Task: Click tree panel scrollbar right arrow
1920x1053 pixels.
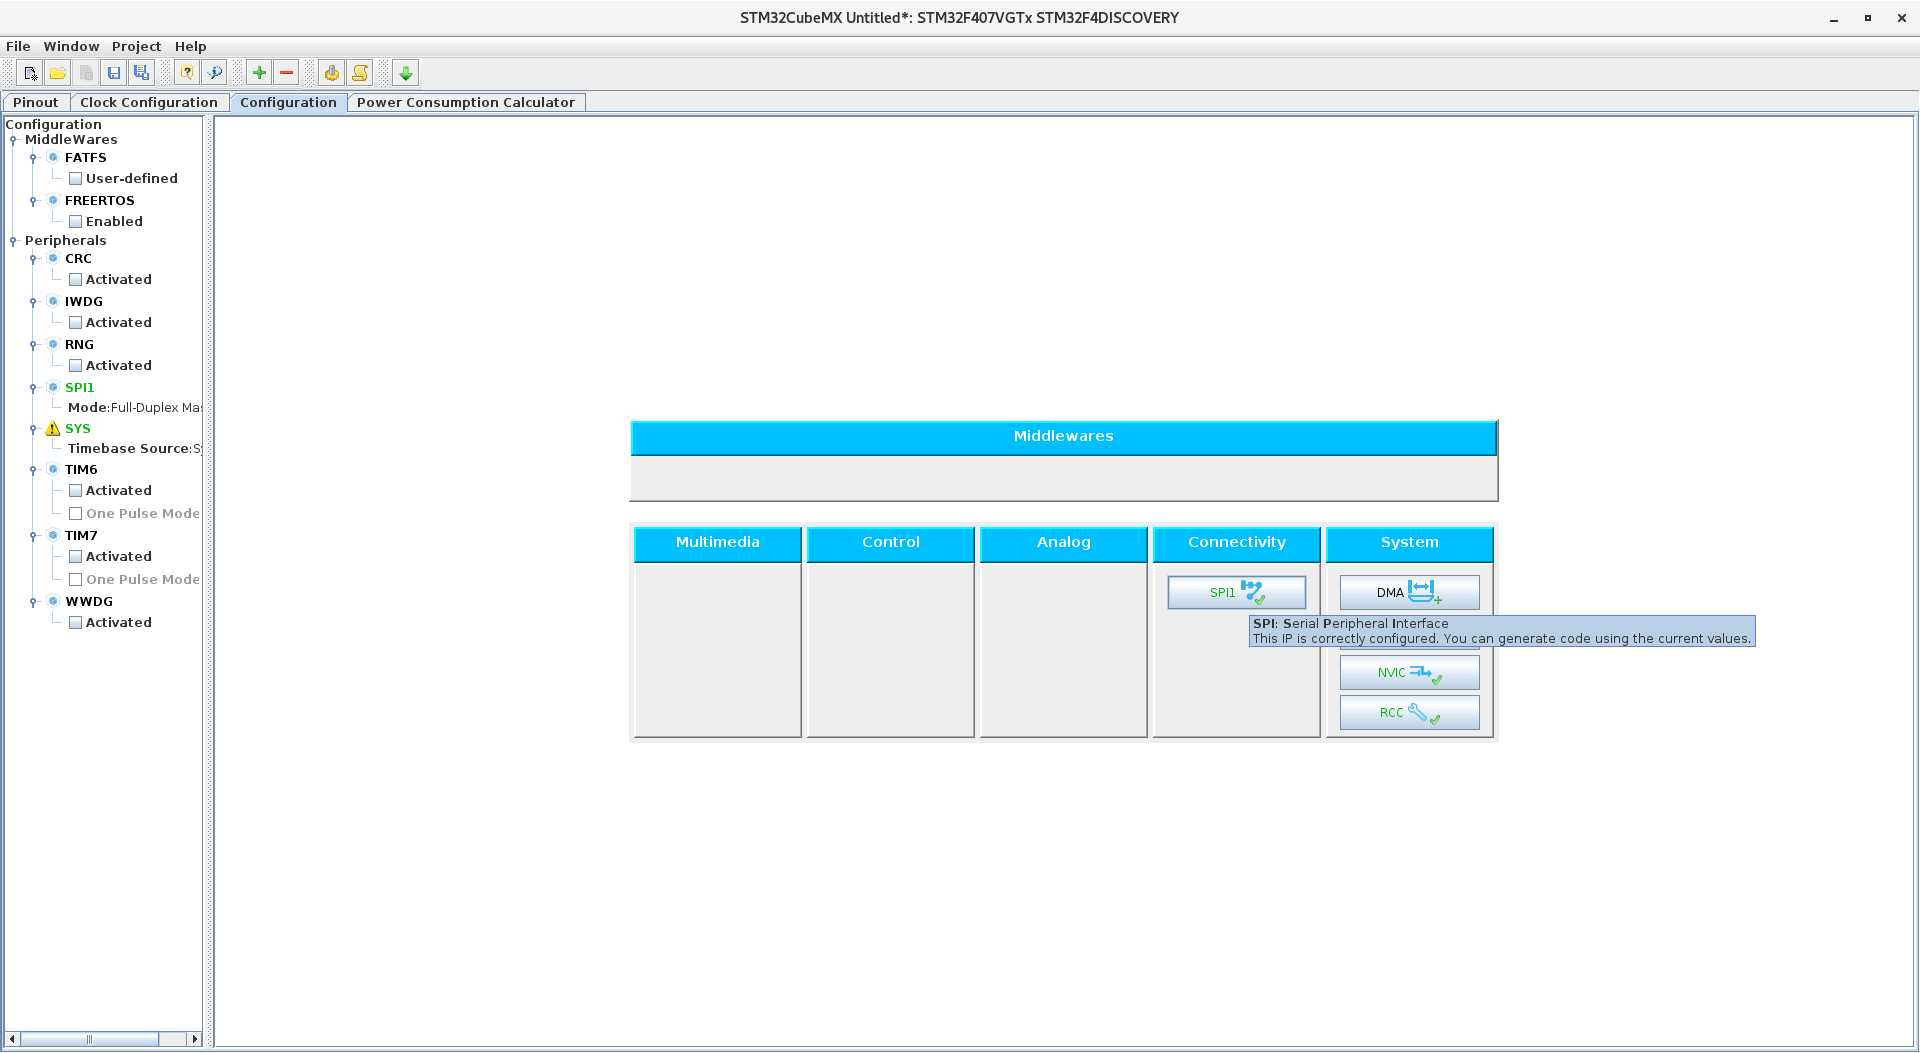Action: tap(195, 1040)
